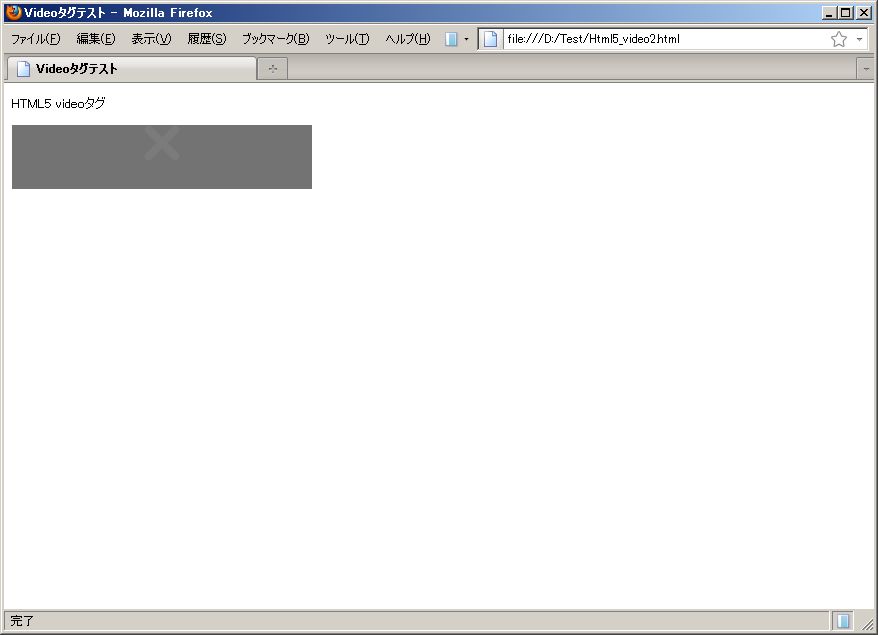The width and height of the screenshot is (878, 635).
Task: Close the Firefox window
Action: 864,13
